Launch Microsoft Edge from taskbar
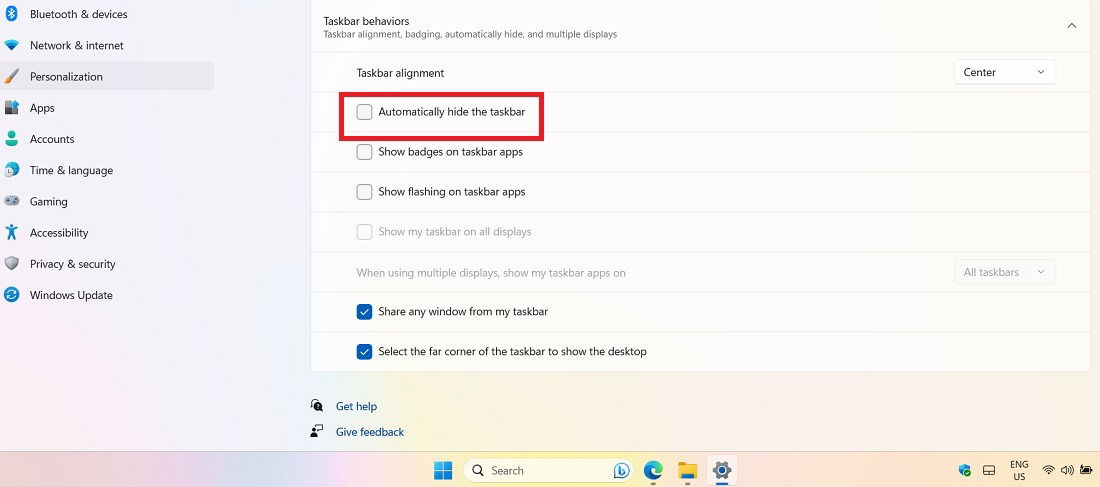Image resolution: width=1100 pixels, height=487 pixels. pos(654,470)
